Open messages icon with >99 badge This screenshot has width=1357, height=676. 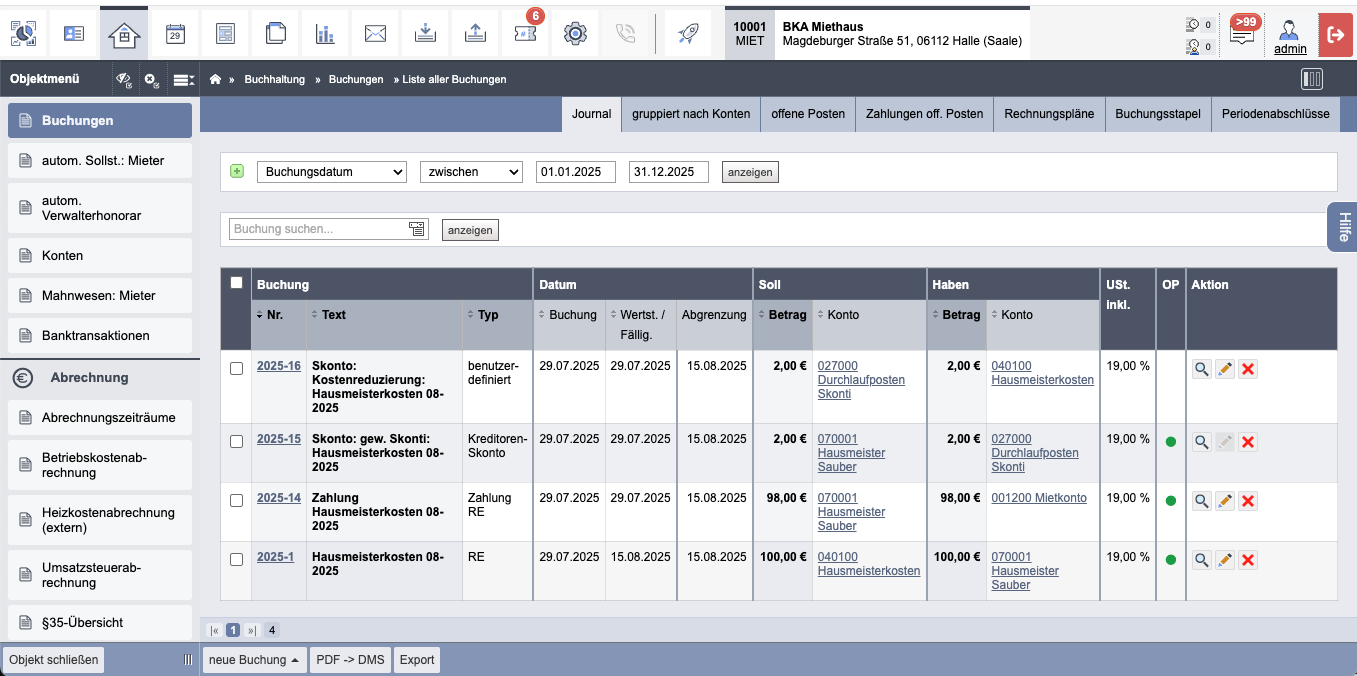tap(1243, 33)
